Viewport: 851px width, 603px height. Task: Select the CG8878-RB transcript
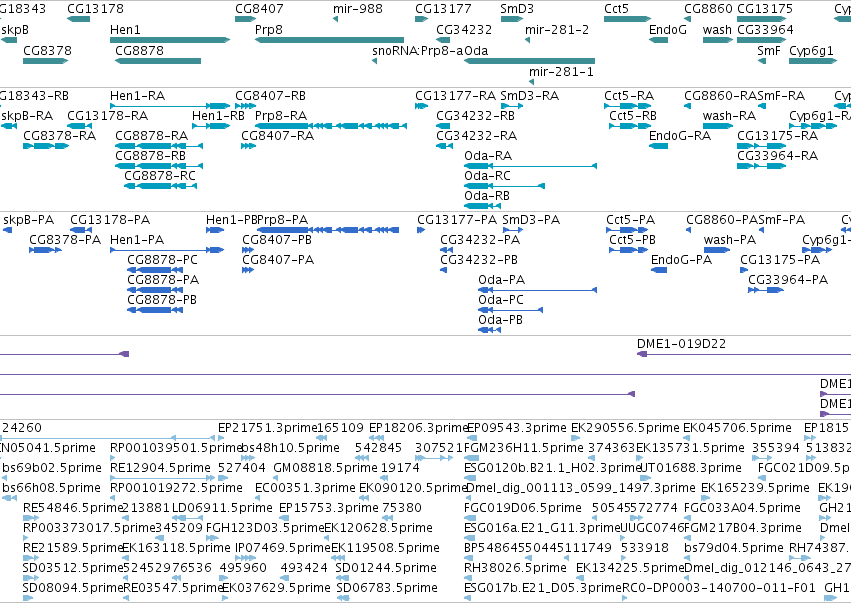point(159,166)
